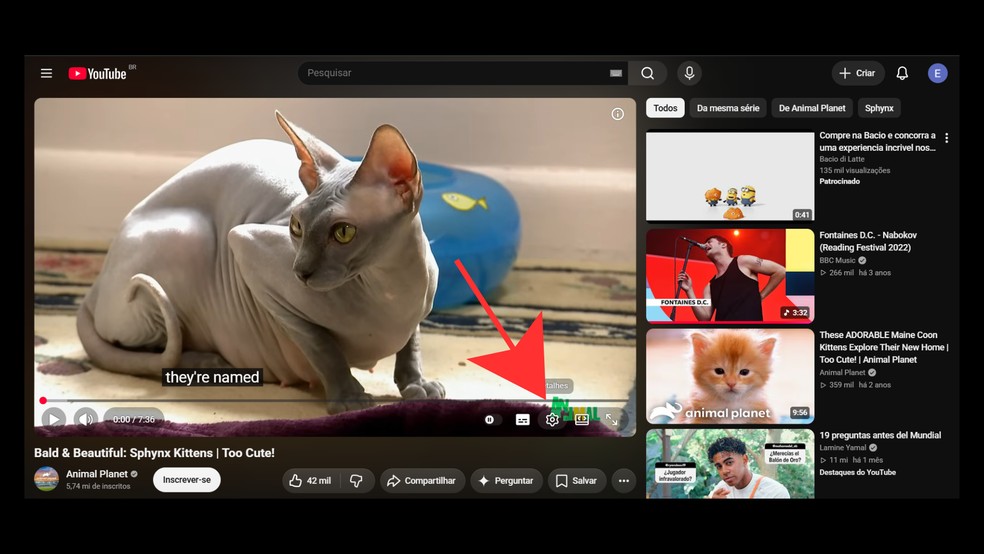Image resolution: width=984 pixels, height=554 pixels.
Task: Open the Lamine Yamal channel name
Action: (x=843, y=447)
